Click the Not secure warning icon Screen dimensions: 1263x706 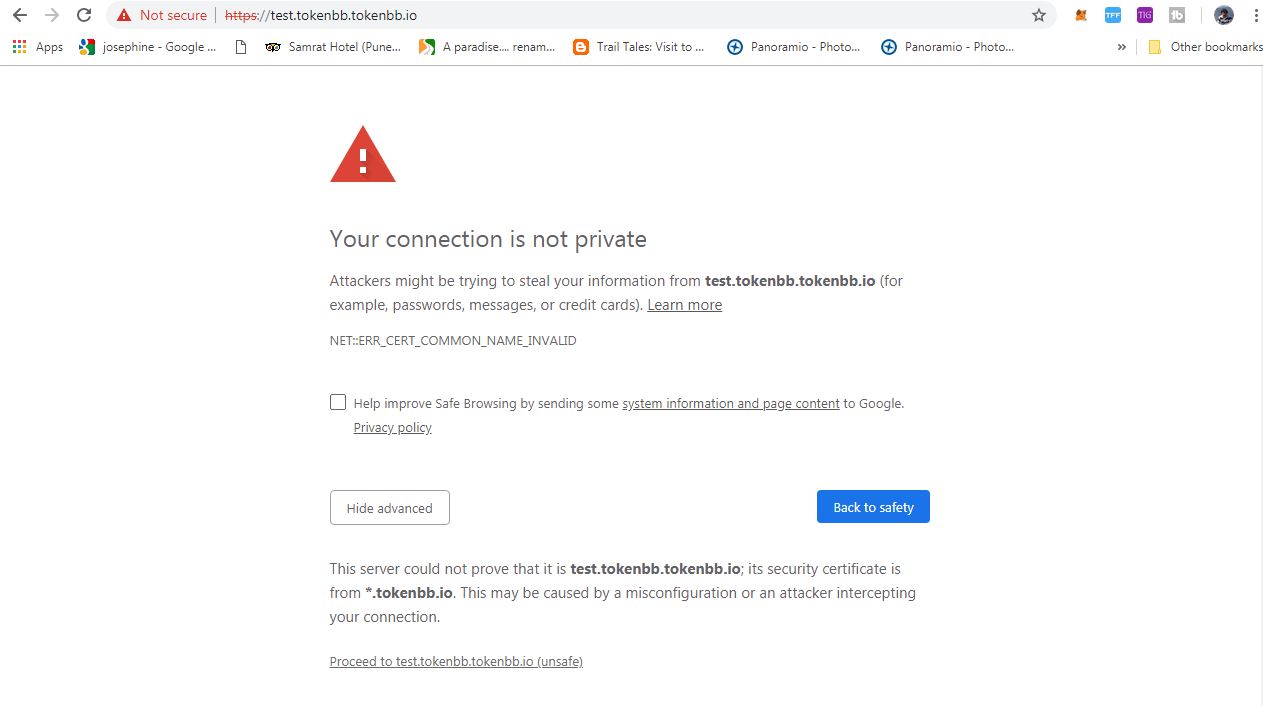124,15
